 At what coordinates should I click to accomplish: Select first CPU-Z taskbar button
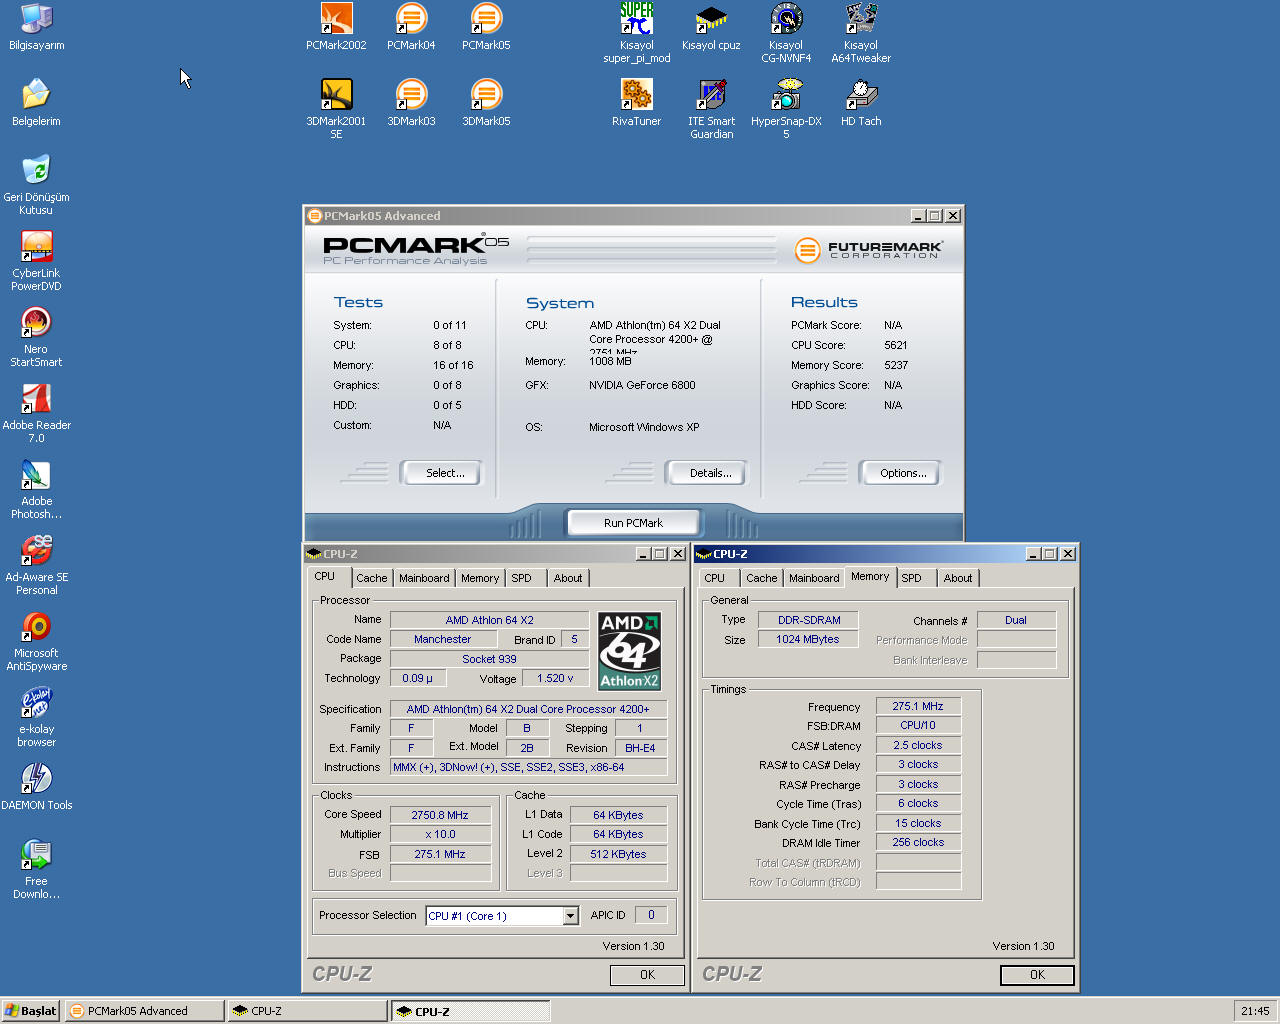click(307, 1011)
